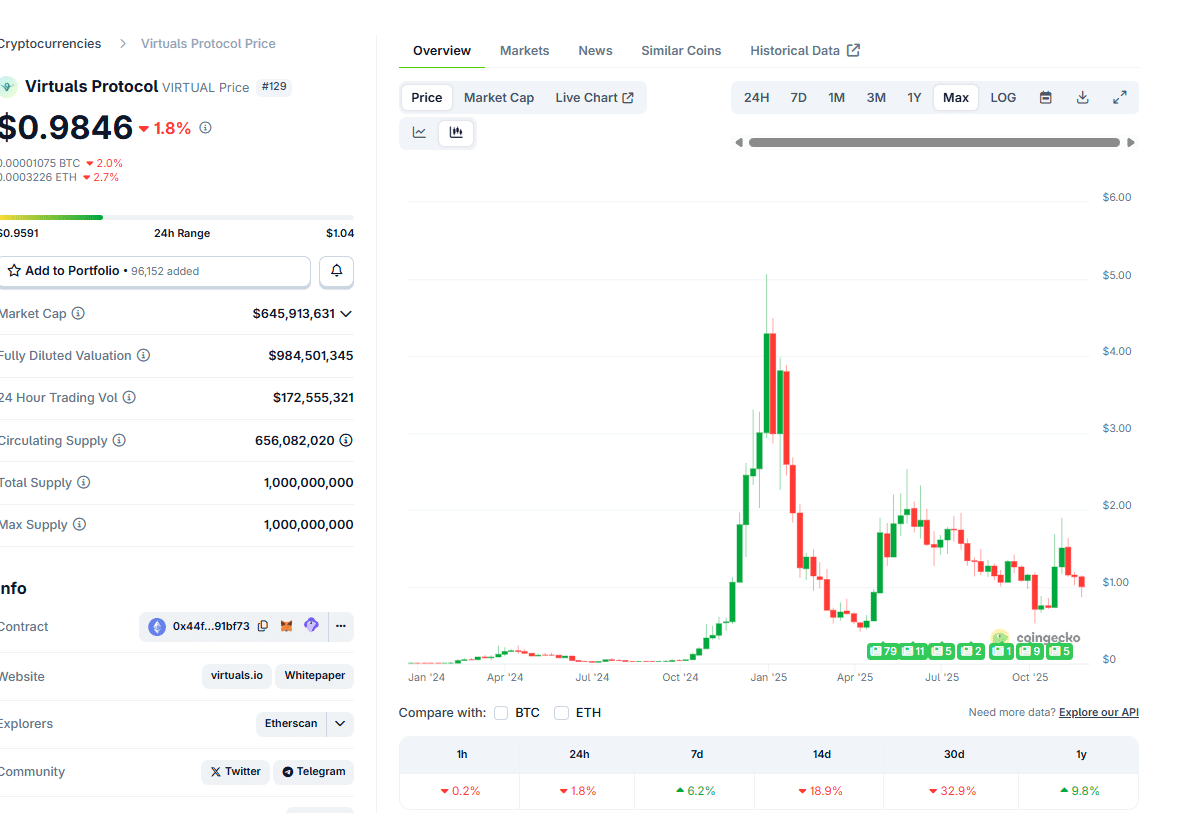
Task: Open the Similar Coins tab
Action: coord(681,51)
